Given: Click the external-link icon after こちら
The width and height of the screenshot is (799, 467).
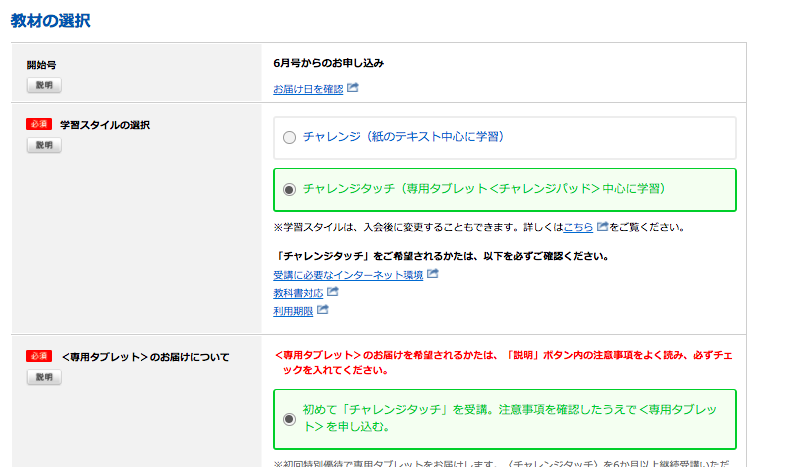Looking at the screenshot, I should click(x=602, y=227).
